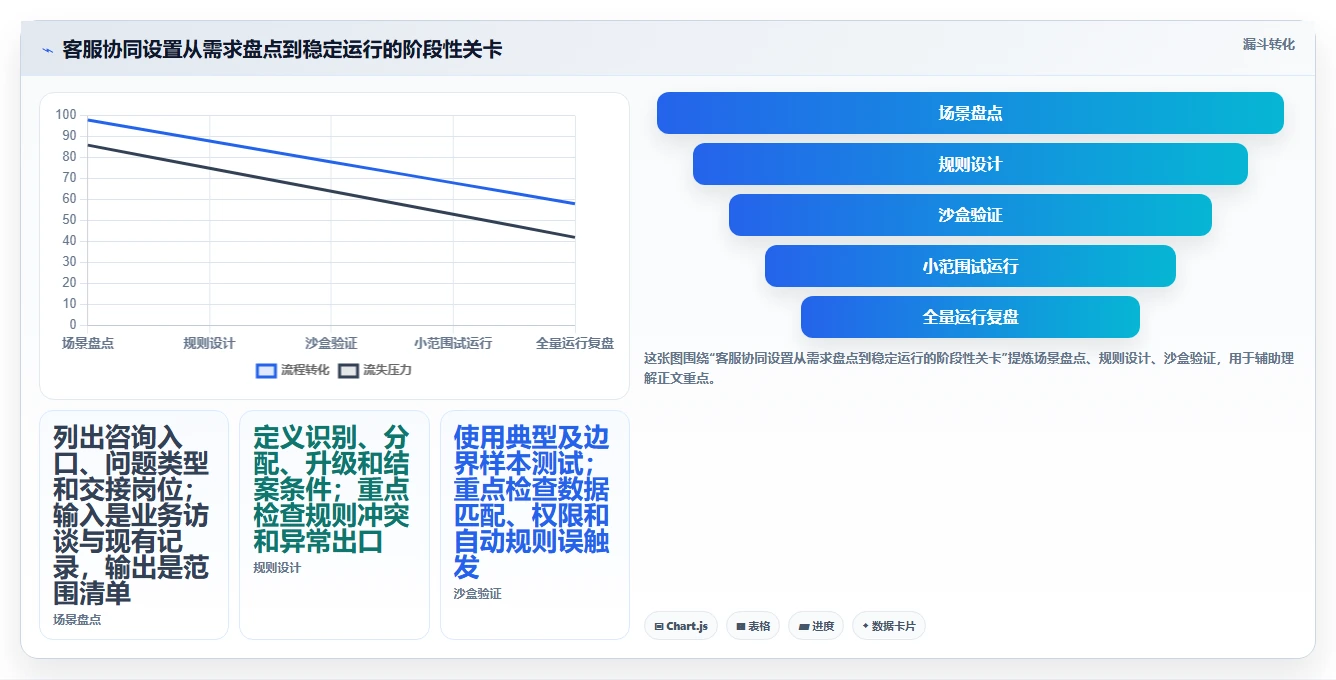Image resolution: width=1336 pixels, height=680 pixels.
Task: Click the 进度 tag chip
Action: [x=816, y=626]
